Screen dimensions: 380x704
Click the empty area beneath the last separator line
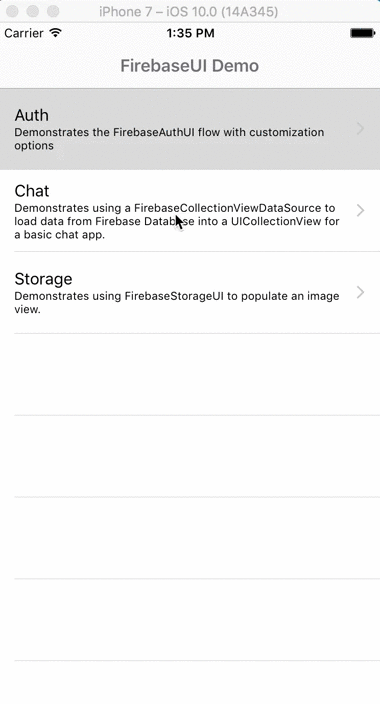click(190, 682)
